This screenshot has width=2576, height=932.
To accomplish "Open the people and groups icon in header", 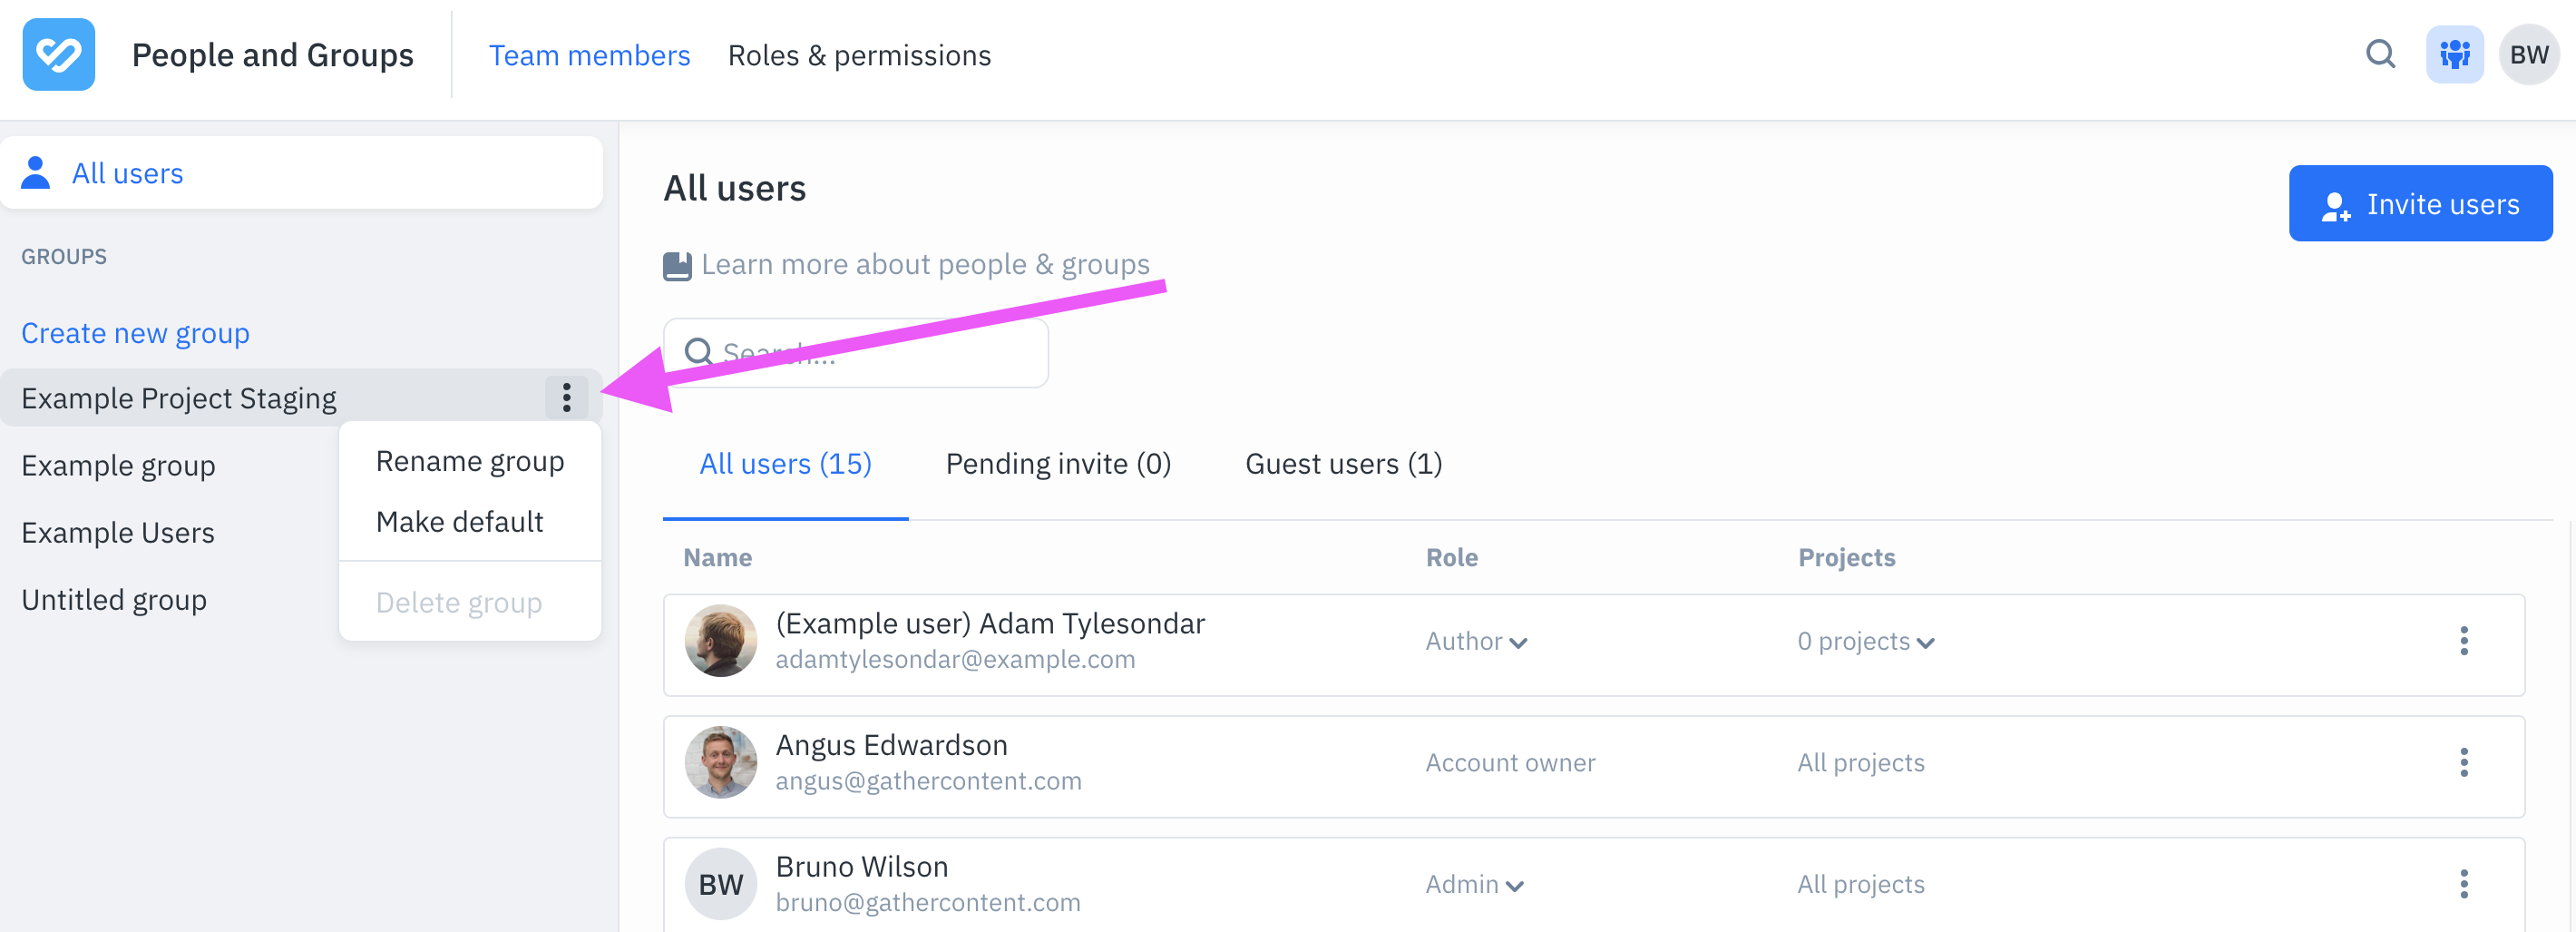I will click(x=2454, y=54).
